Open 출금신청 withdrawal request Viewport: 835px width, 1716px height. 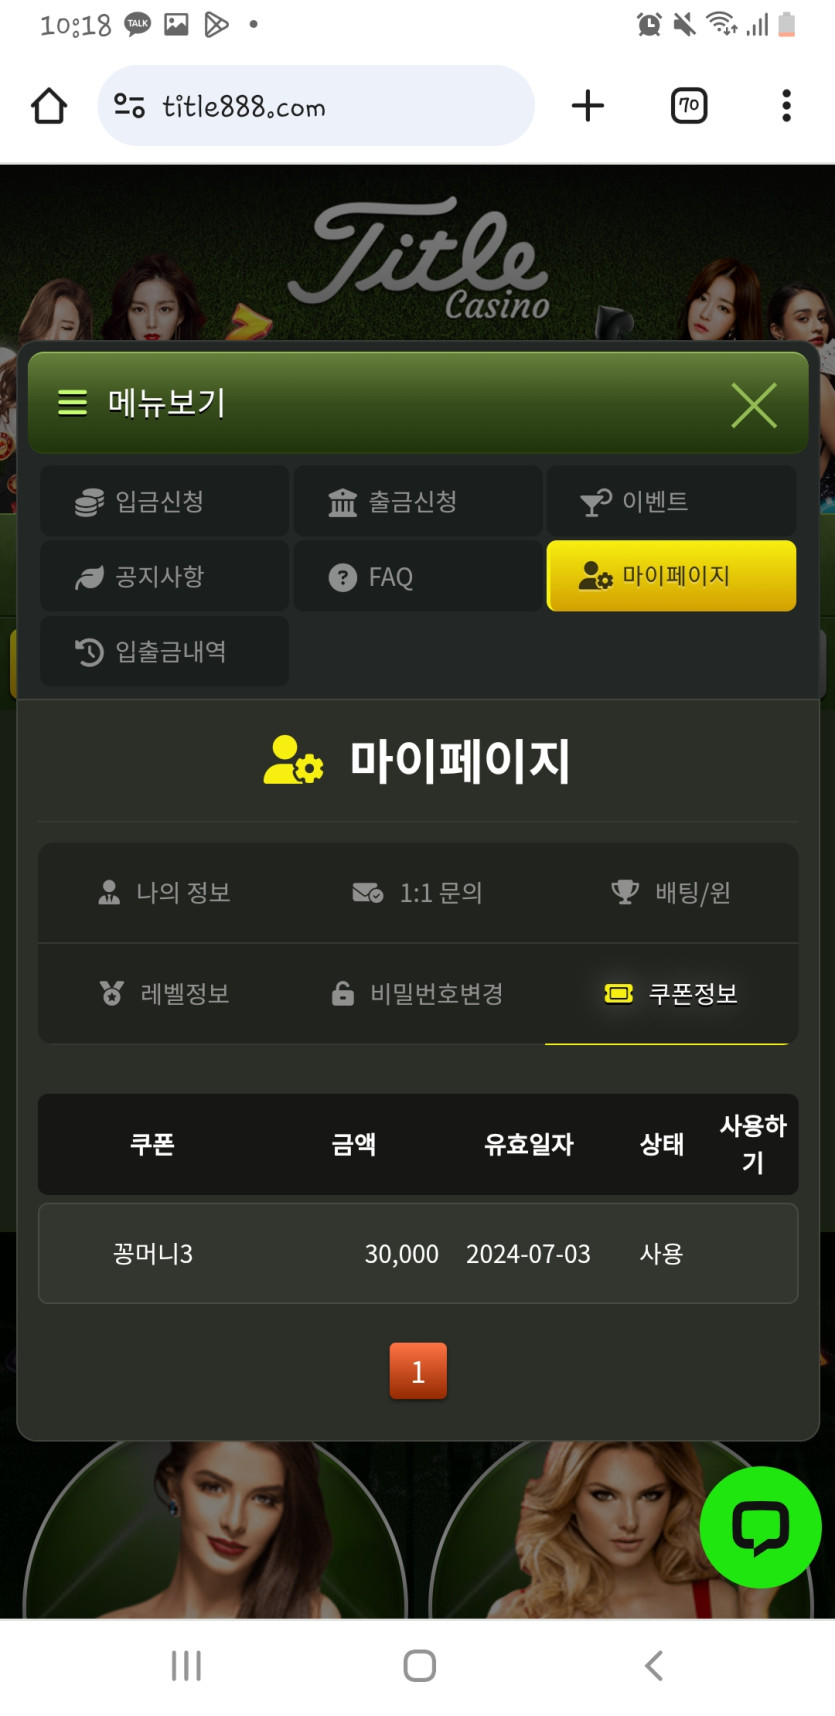(418, 501)
